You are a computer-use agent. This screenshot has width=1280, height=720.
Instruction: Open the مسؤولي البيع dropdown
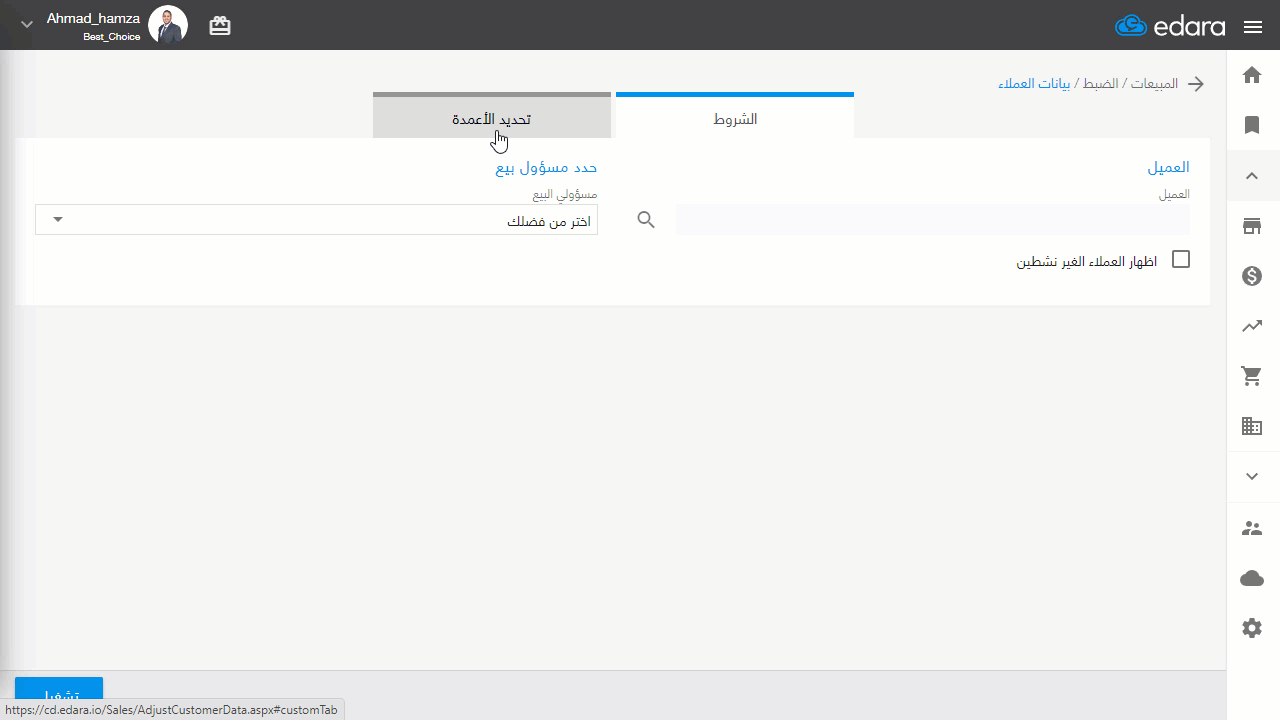coord(316,220)
